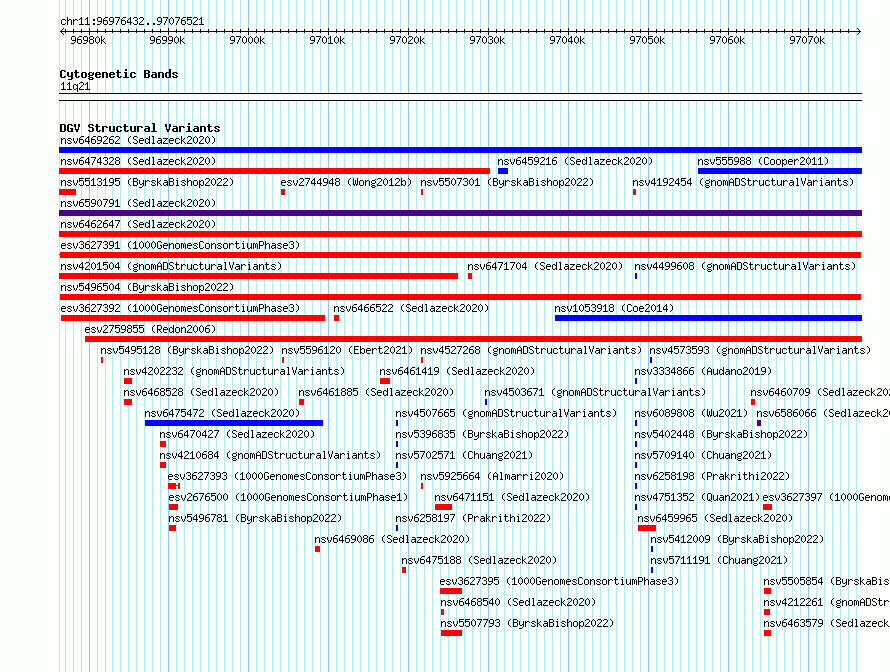This screenshot has width=890, height=672.
Task: Open nsv5402448 (ByrskaBishop2022) variant
Action: pos(721,434)
